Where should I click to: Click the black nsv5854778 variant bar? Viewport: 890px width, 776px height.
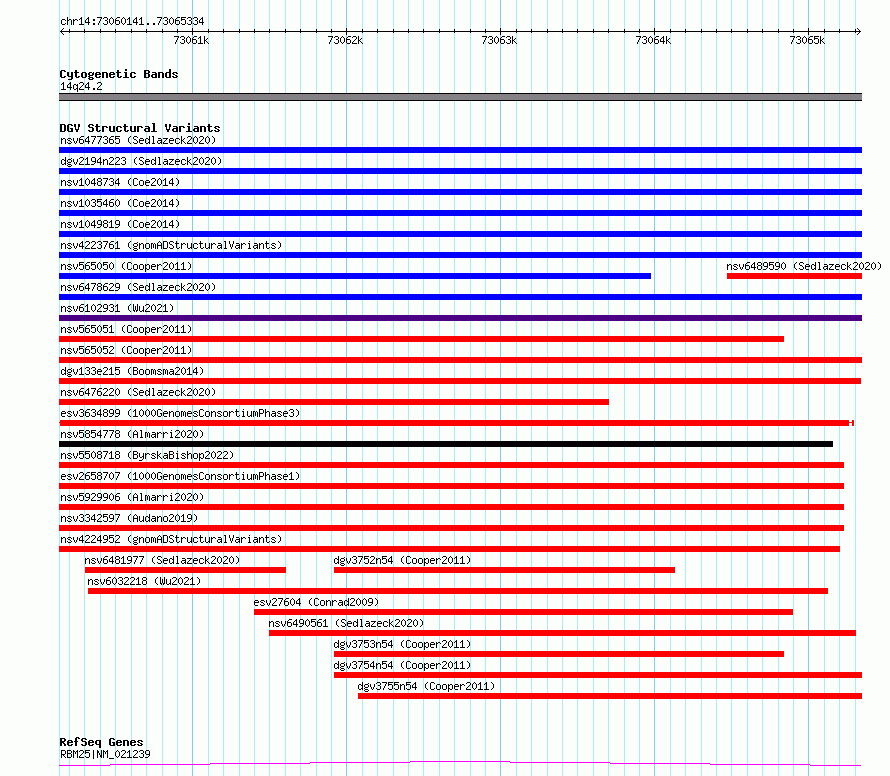pos(446,444)
